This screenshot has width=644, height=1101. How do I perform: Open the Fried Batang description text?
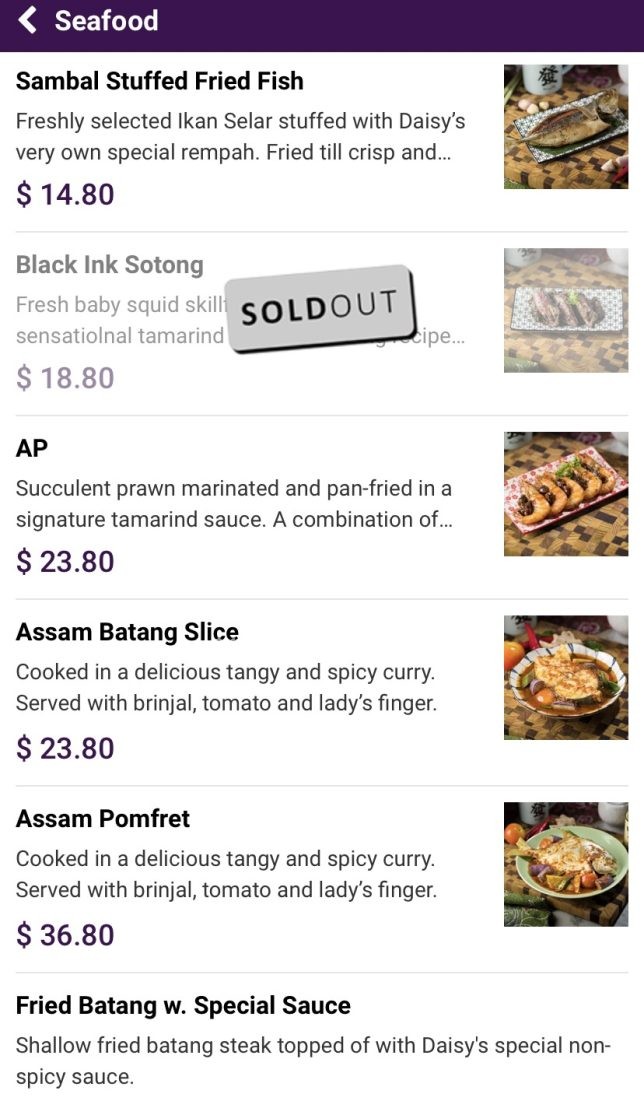[x=312, y=1062]
